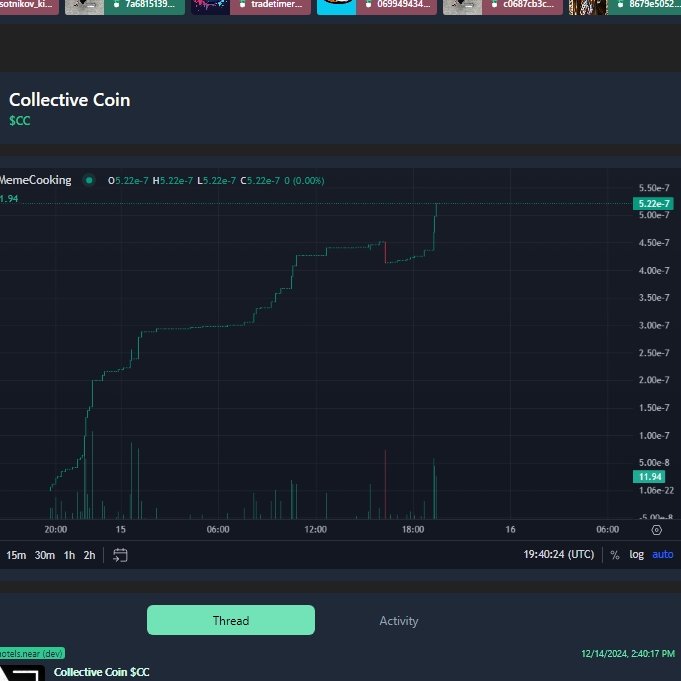Open the go-to-date calendar icon

click(120, 555)
